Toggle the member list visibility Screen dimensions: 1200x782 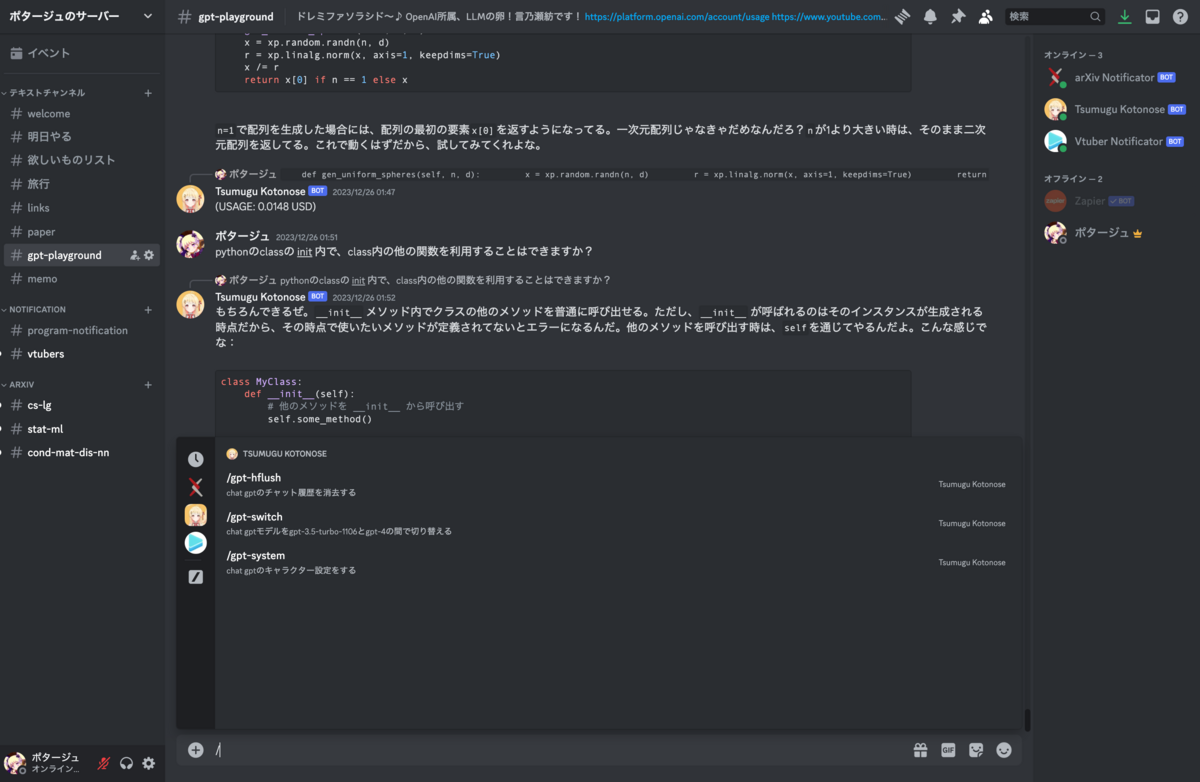pyautogui.click(x=985, y=16)
